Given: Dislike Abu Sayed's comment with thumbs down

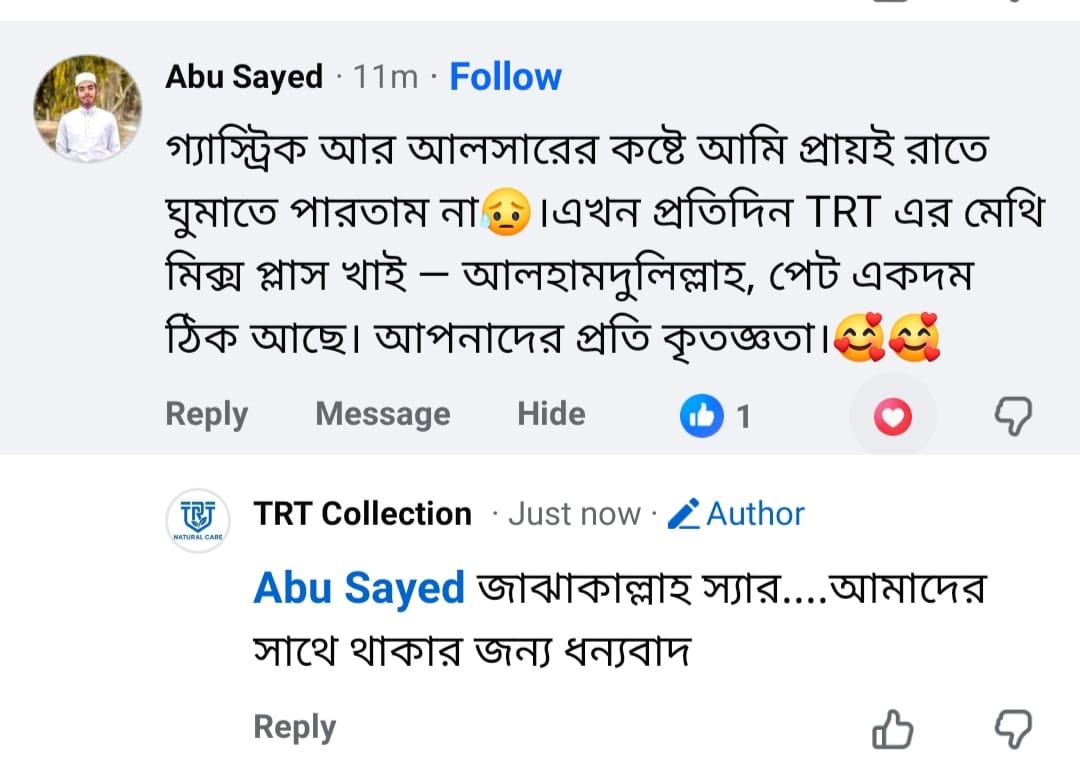Looking at the screenshot, I should tap(1013, 415).
